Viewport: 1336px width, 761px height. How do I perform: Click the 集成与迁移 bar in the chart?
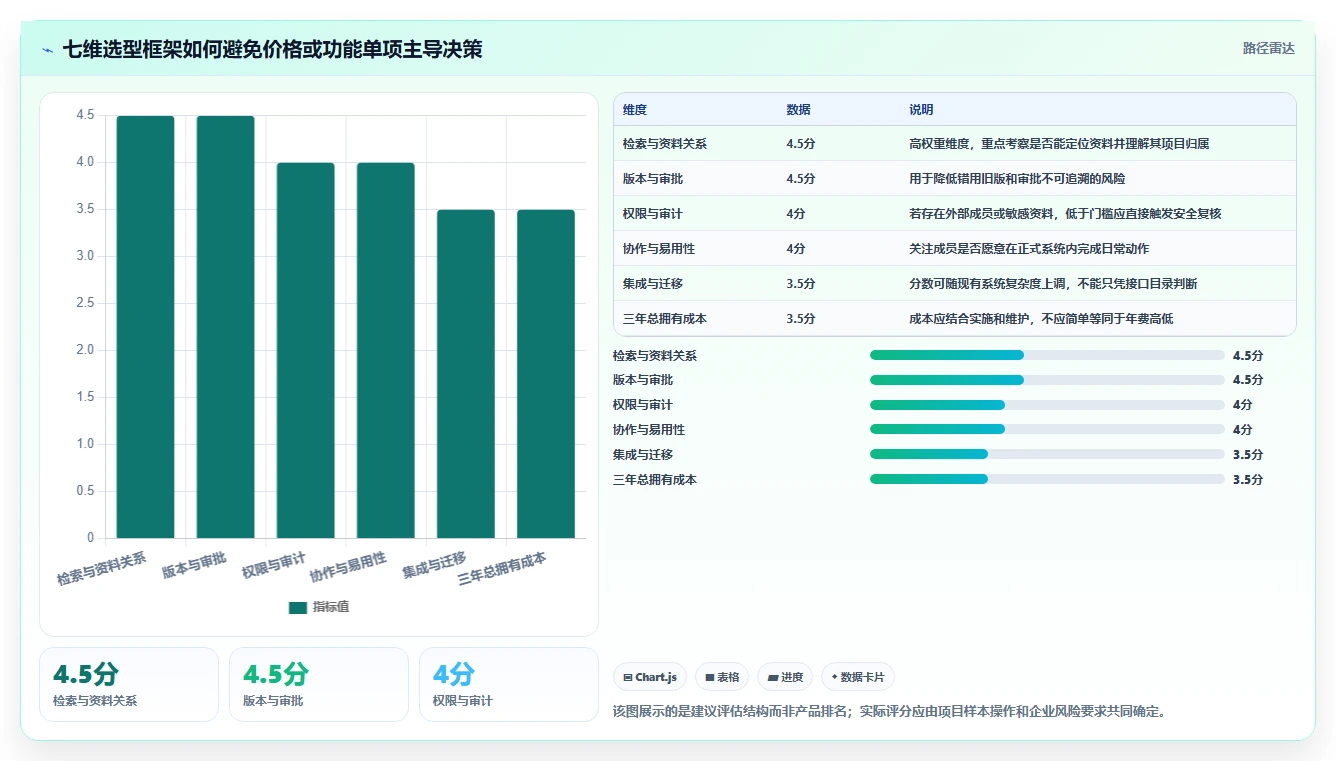[x=465, y=374]
